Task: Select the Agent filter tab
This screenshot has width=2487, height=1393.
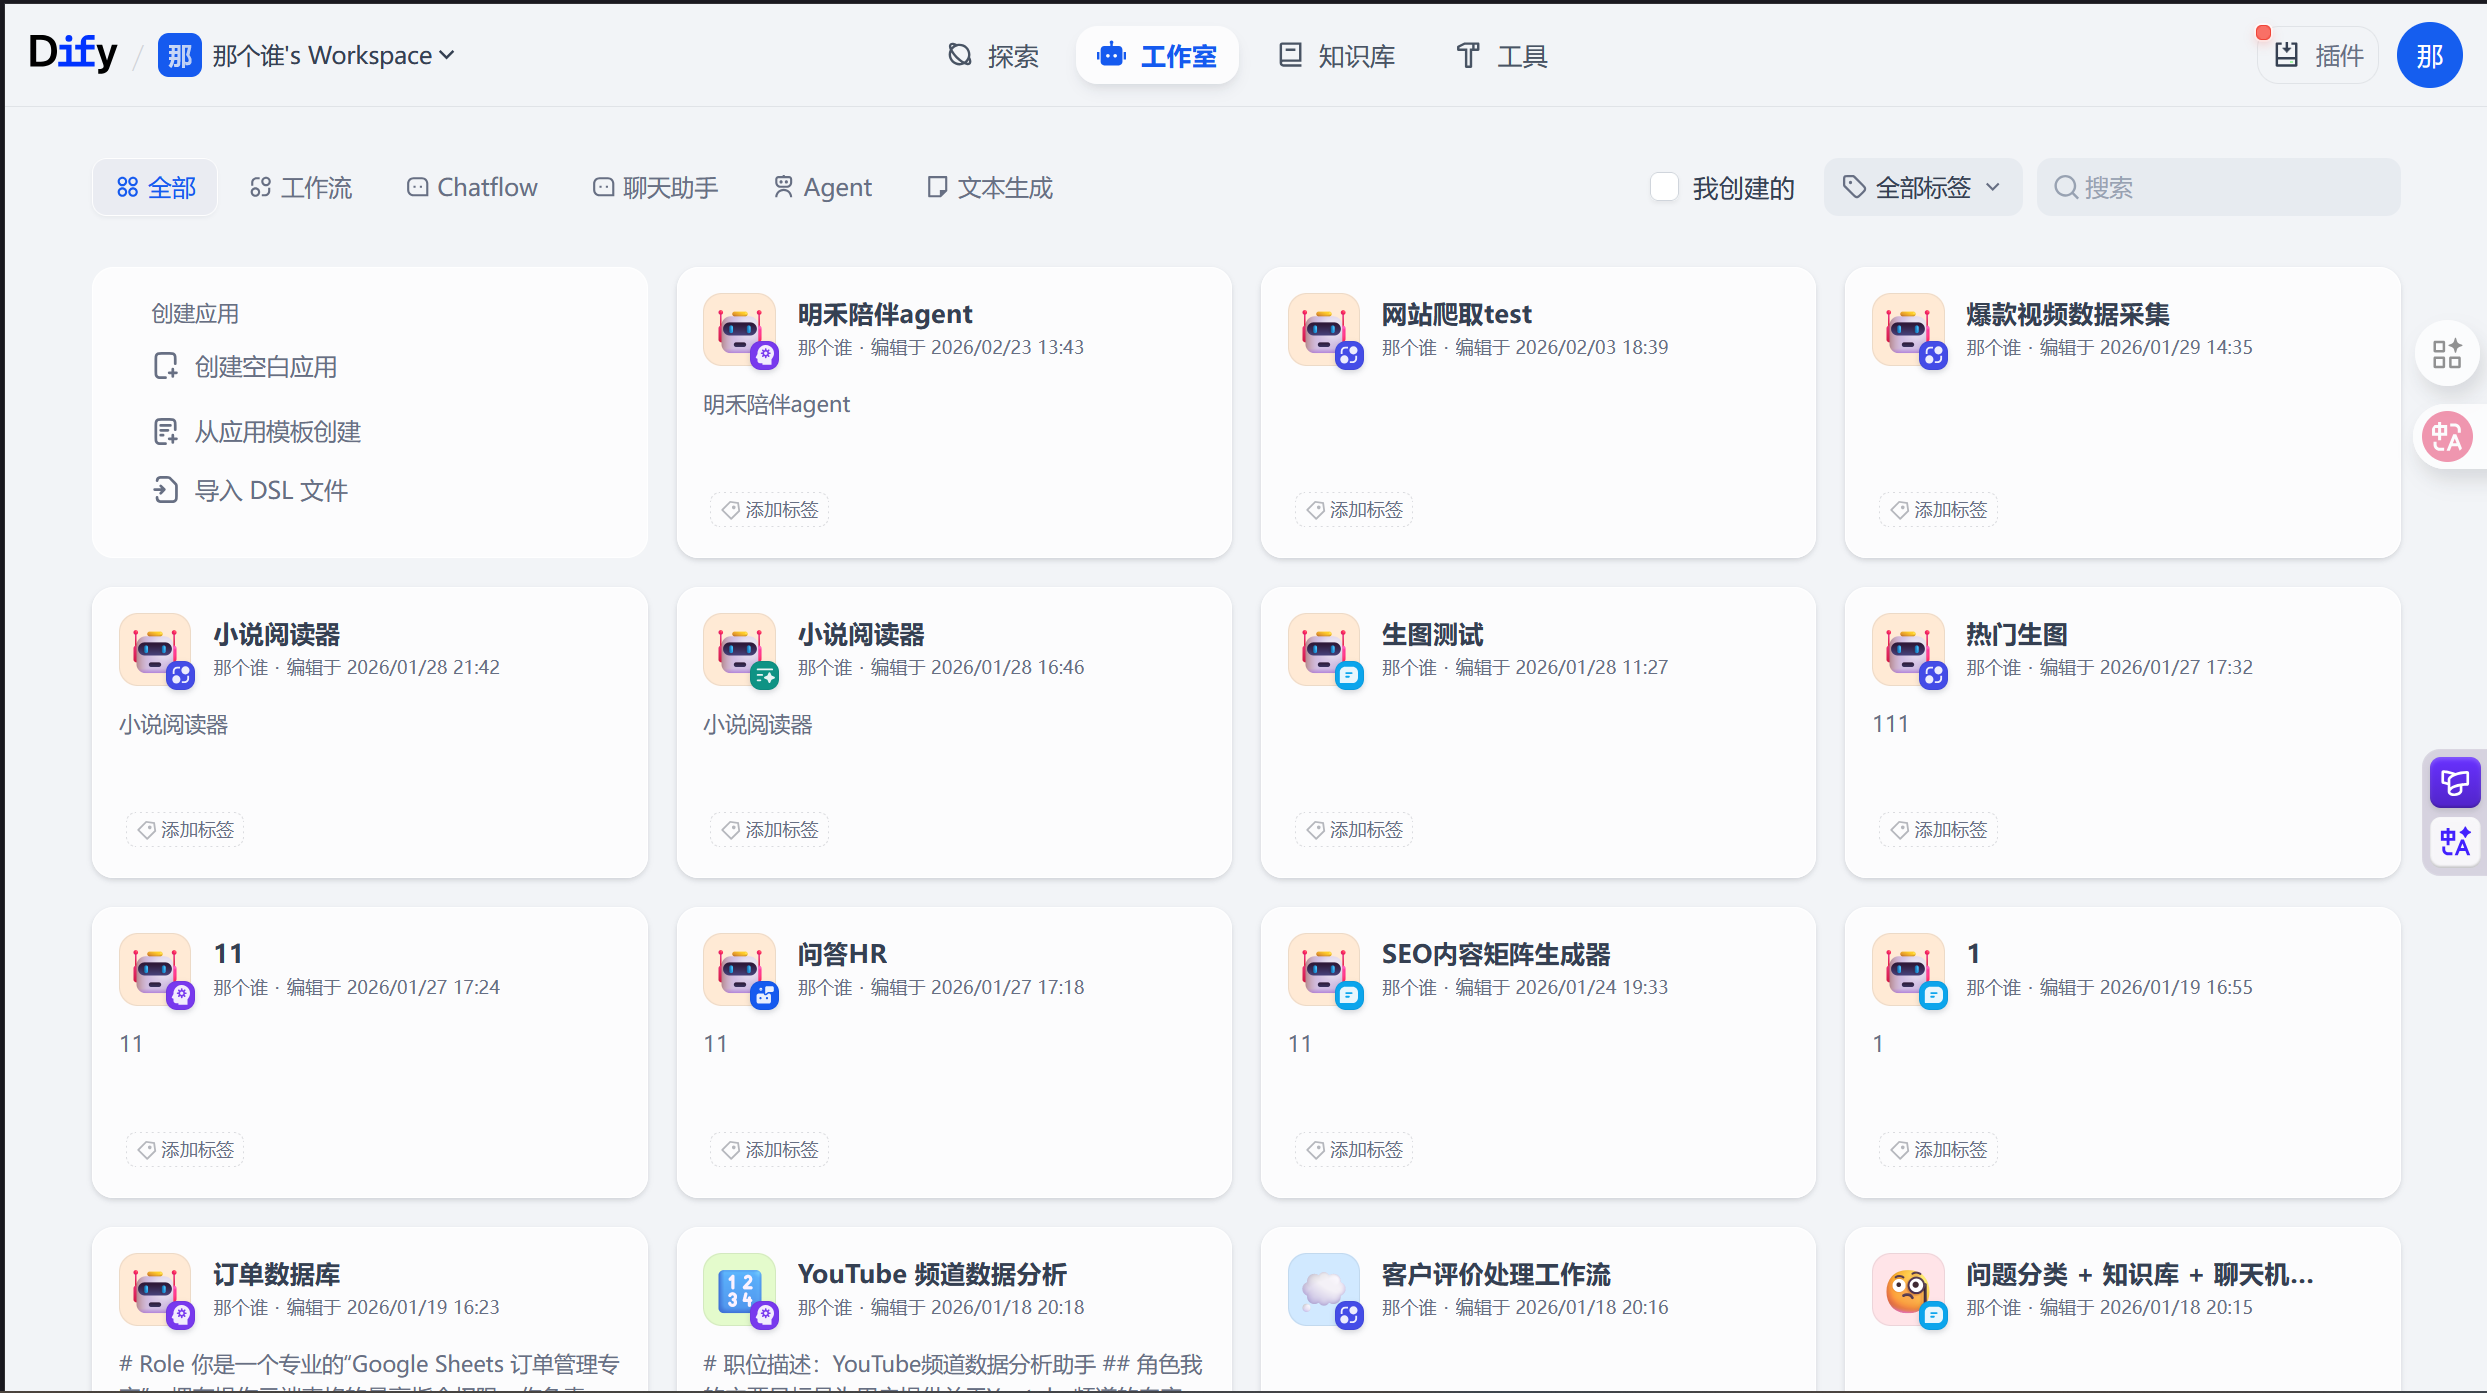Action: [821, 186]
